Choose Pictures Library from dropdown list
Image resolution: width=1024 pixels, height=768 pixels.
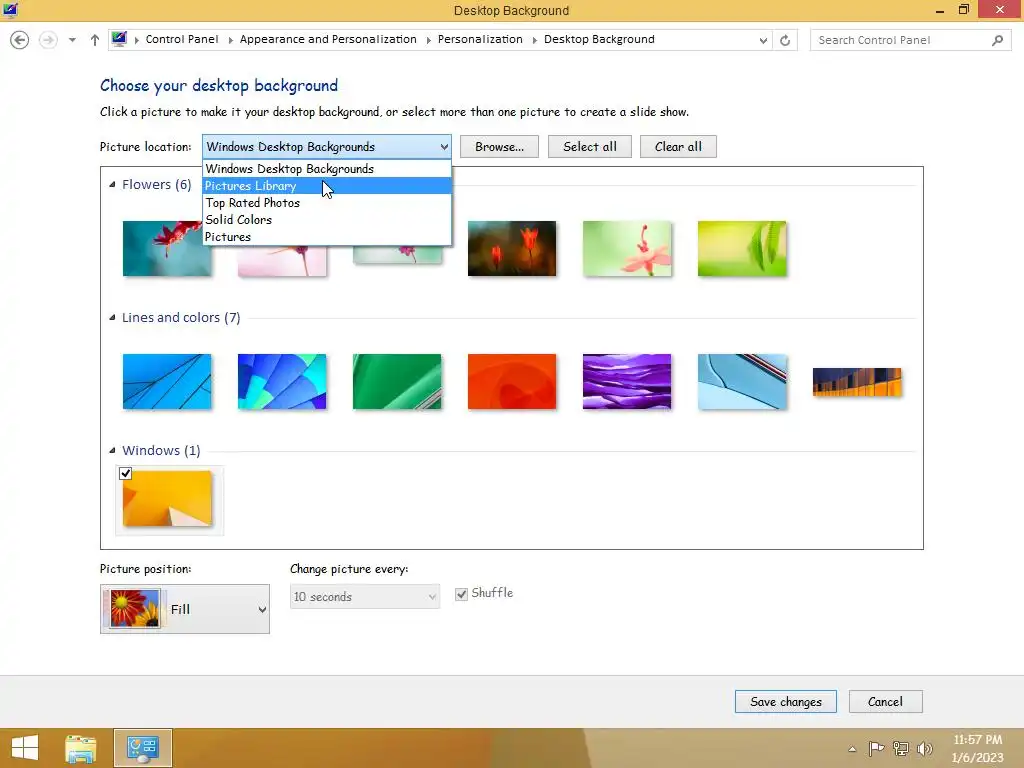327,185
